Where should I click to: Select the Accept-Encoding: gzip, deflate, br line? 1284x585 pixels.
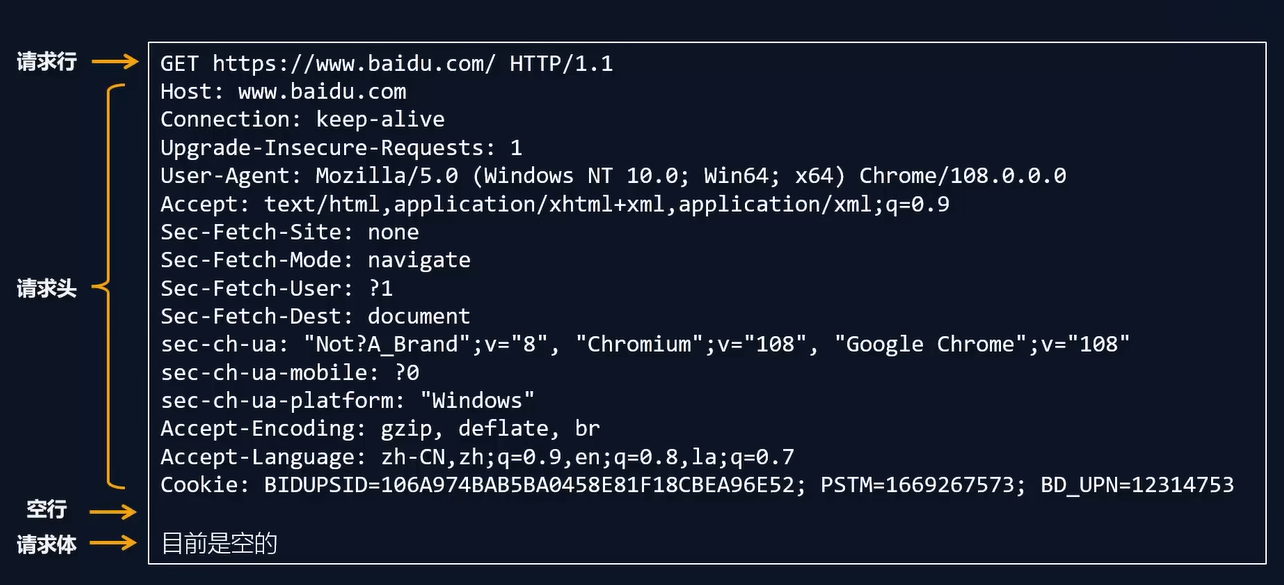(x=380, y=428)
